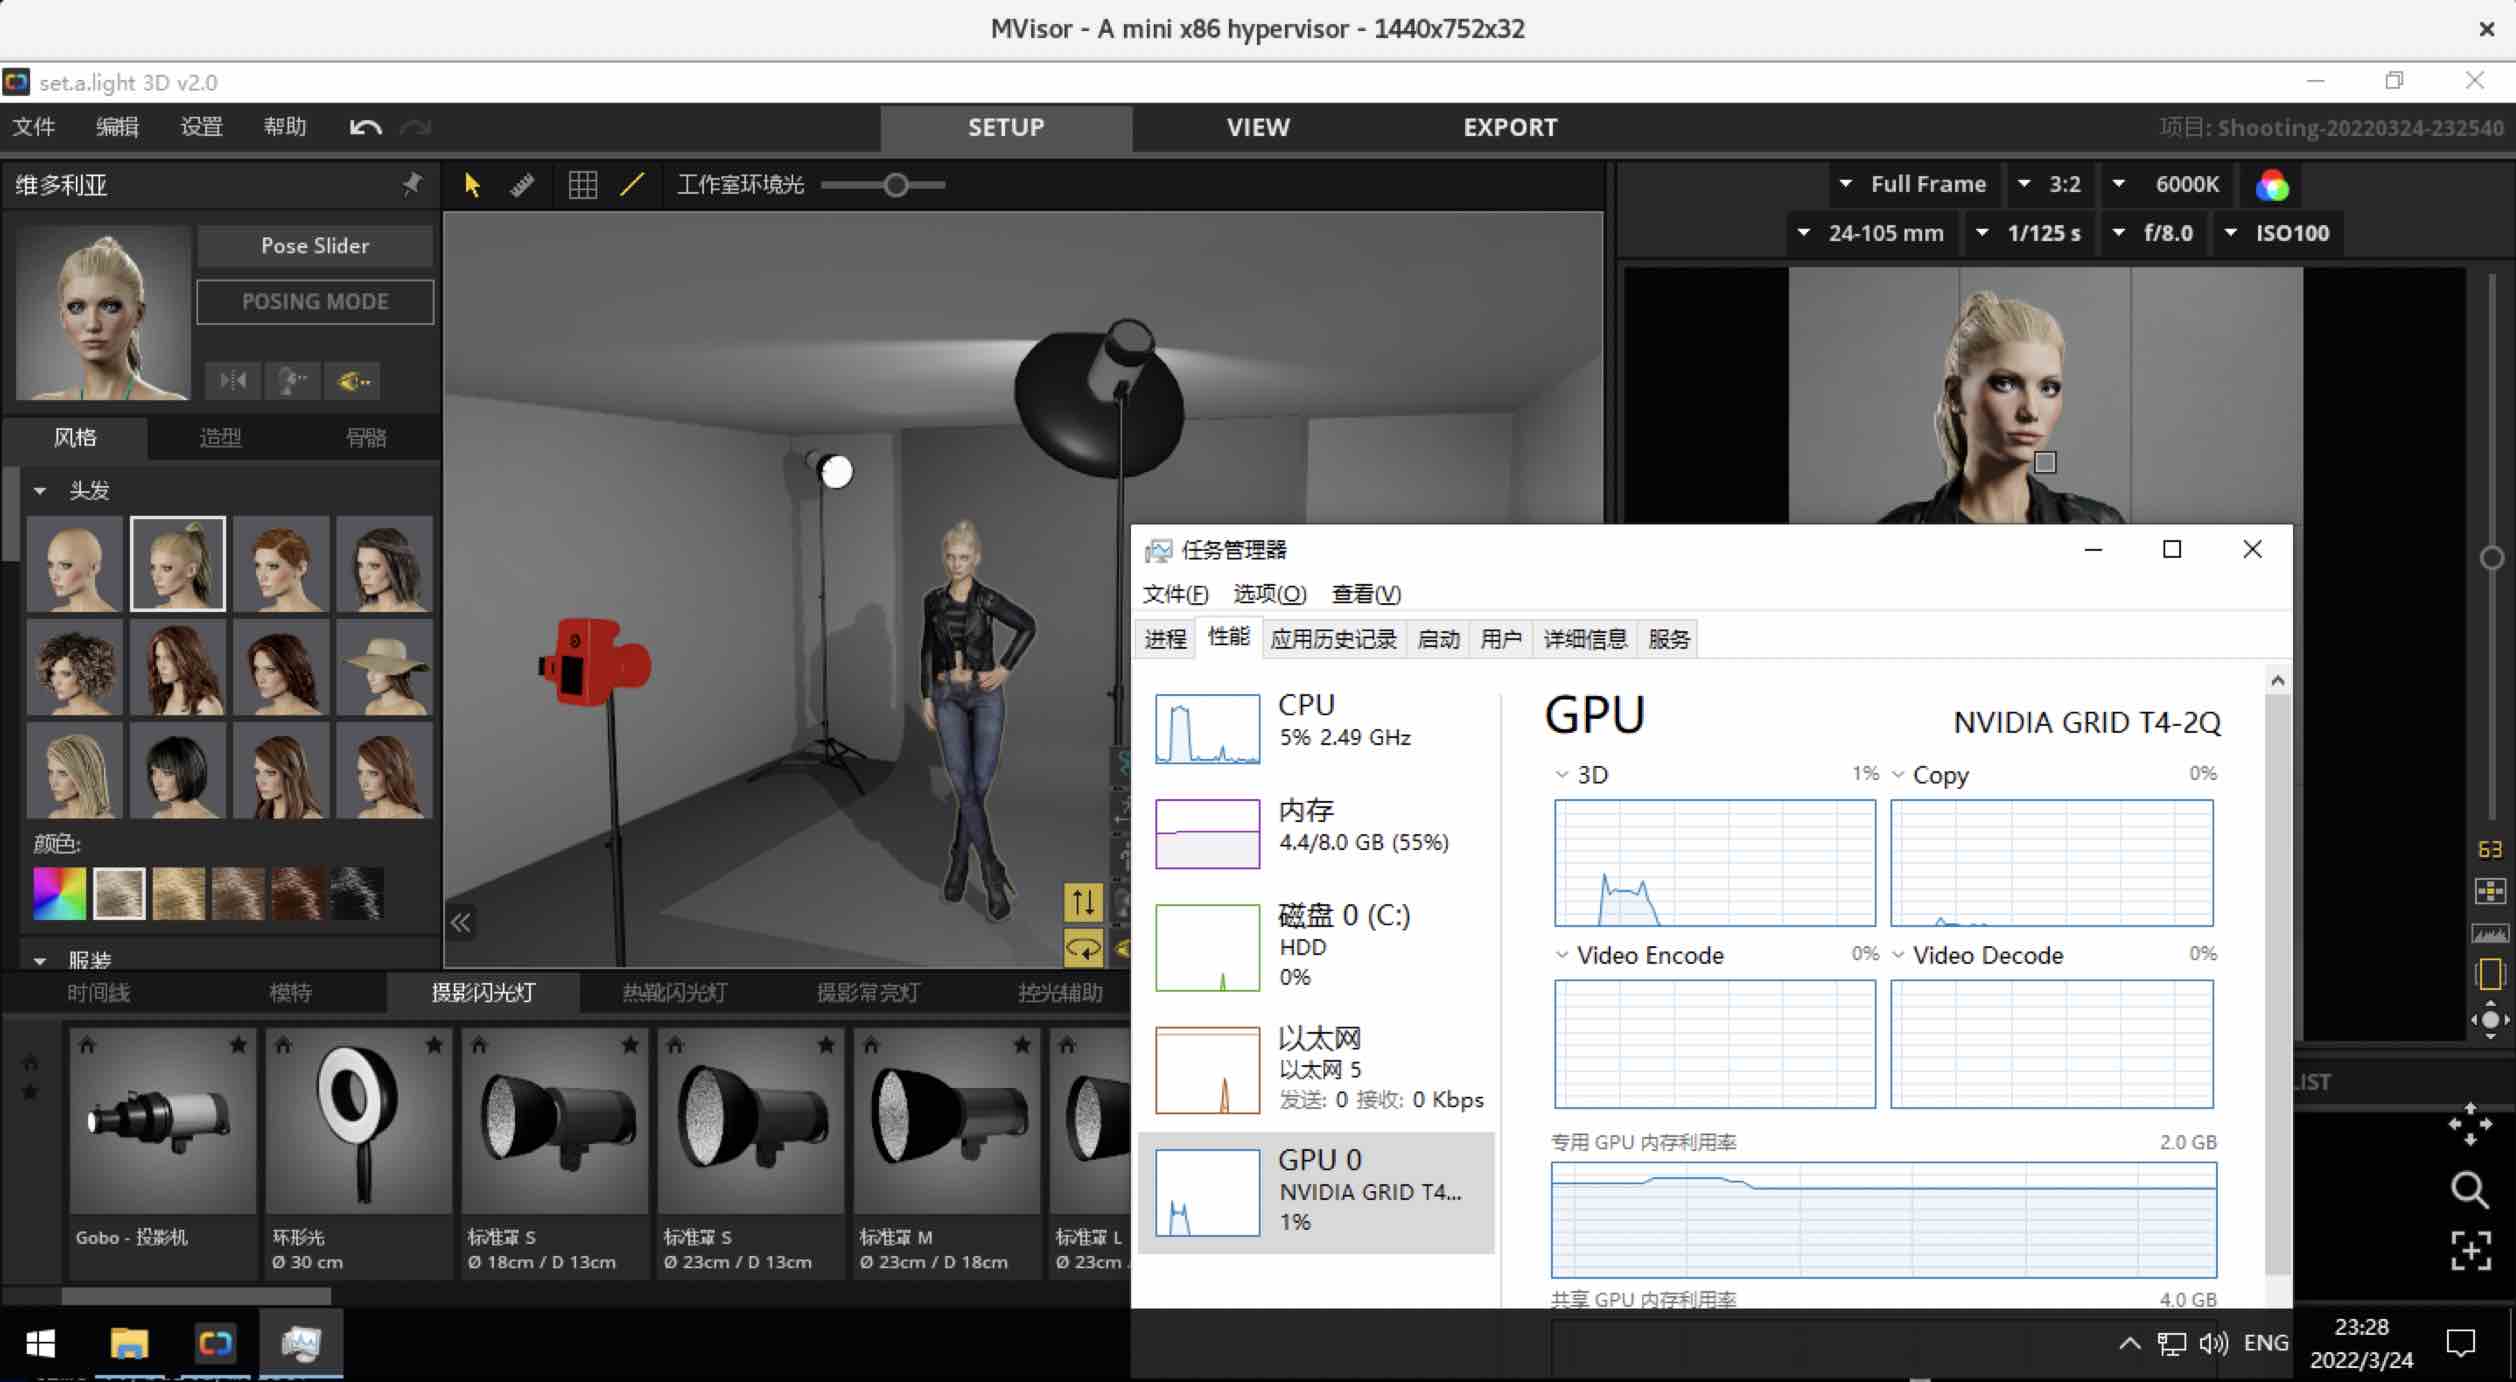
Task: Open the 设置 settings menu
Action: tap(201, 127)
